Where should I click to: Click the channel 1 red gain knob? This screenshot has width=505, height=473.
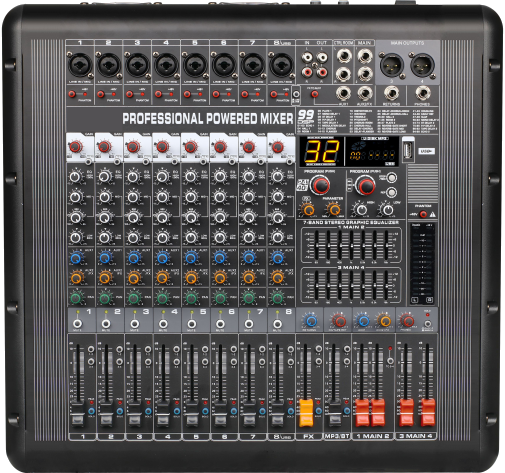click(75, 147)
